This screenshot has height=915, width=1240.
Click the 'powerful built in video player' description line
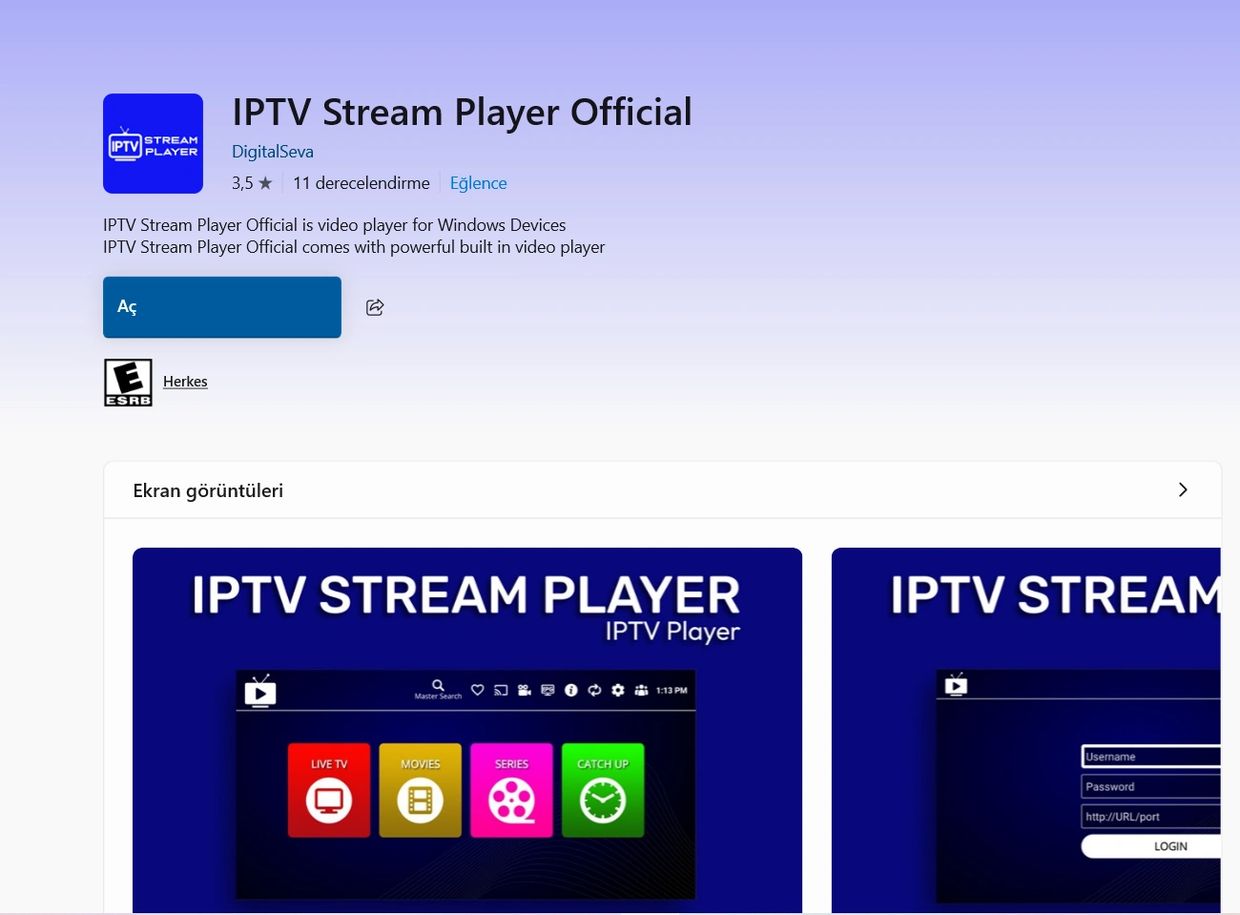[354, 247]
